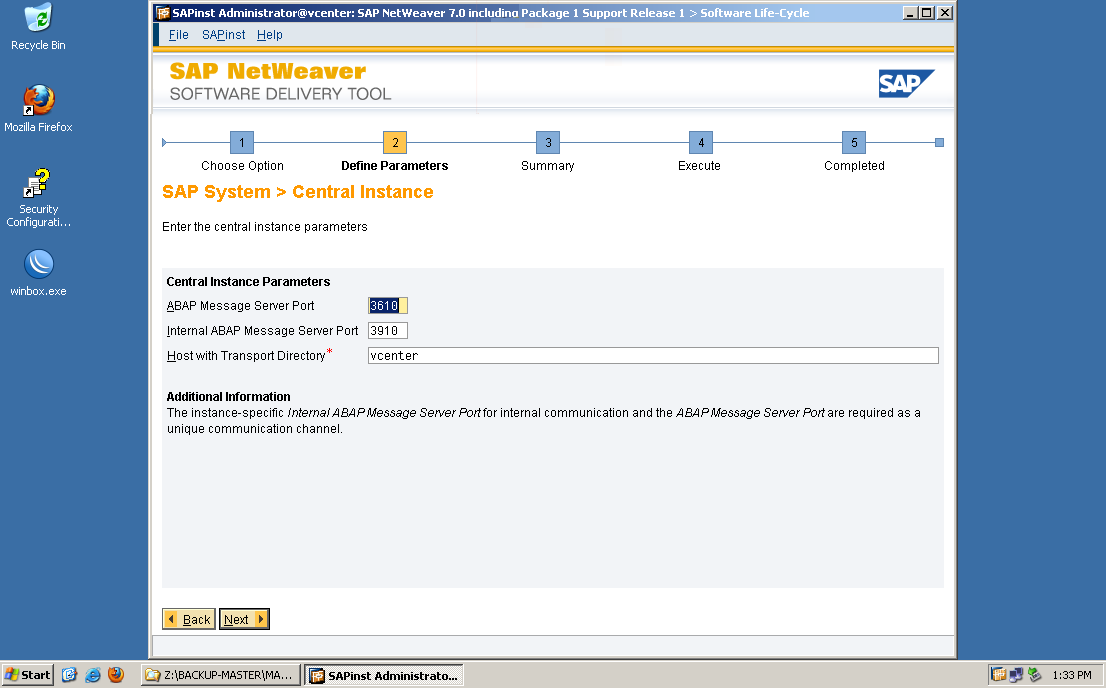Image resolution: width=1106 pixels, height=688 pixels.
Task: Click step 2 Define Parameters marker
Action: pyautogui.click(x=395, y=143)
